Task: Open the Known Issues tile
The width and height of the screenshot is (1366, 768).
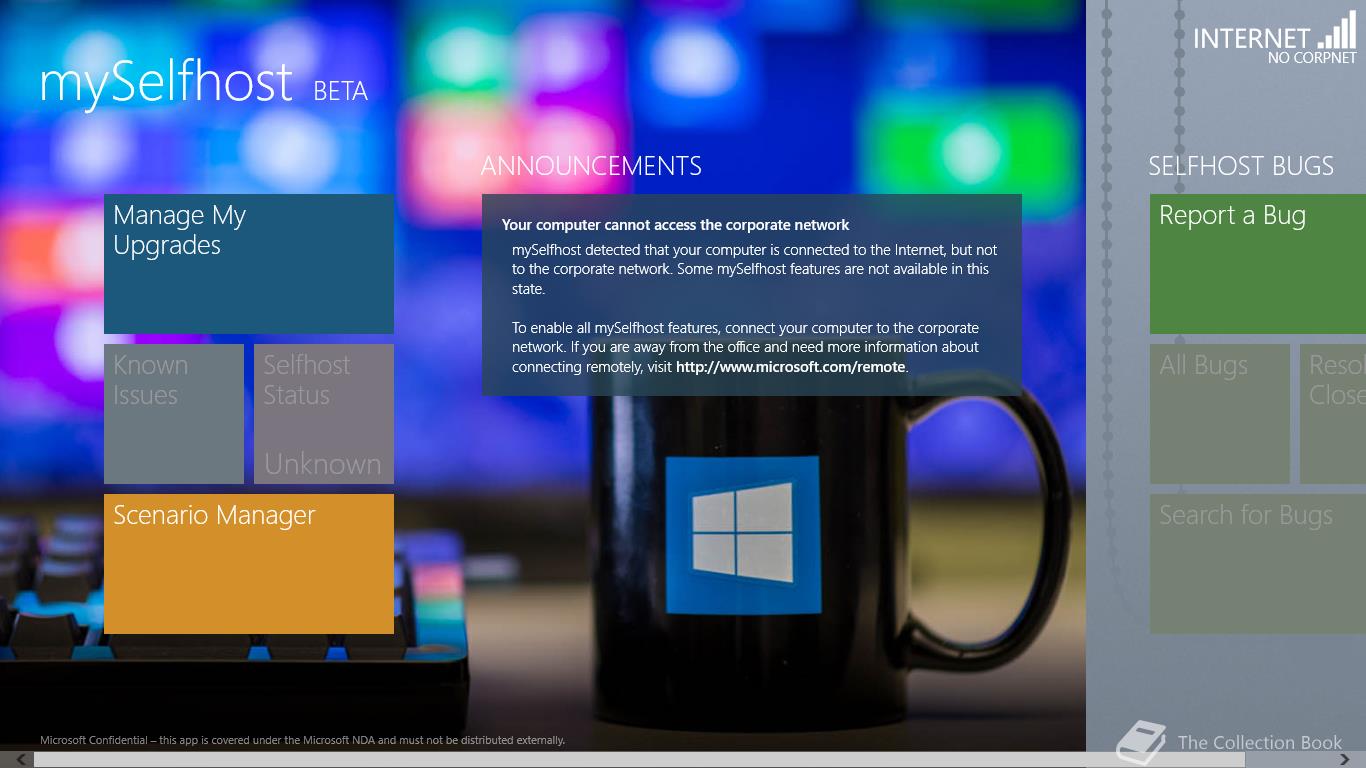Action: pyautogui.click(x=174, y=414)
